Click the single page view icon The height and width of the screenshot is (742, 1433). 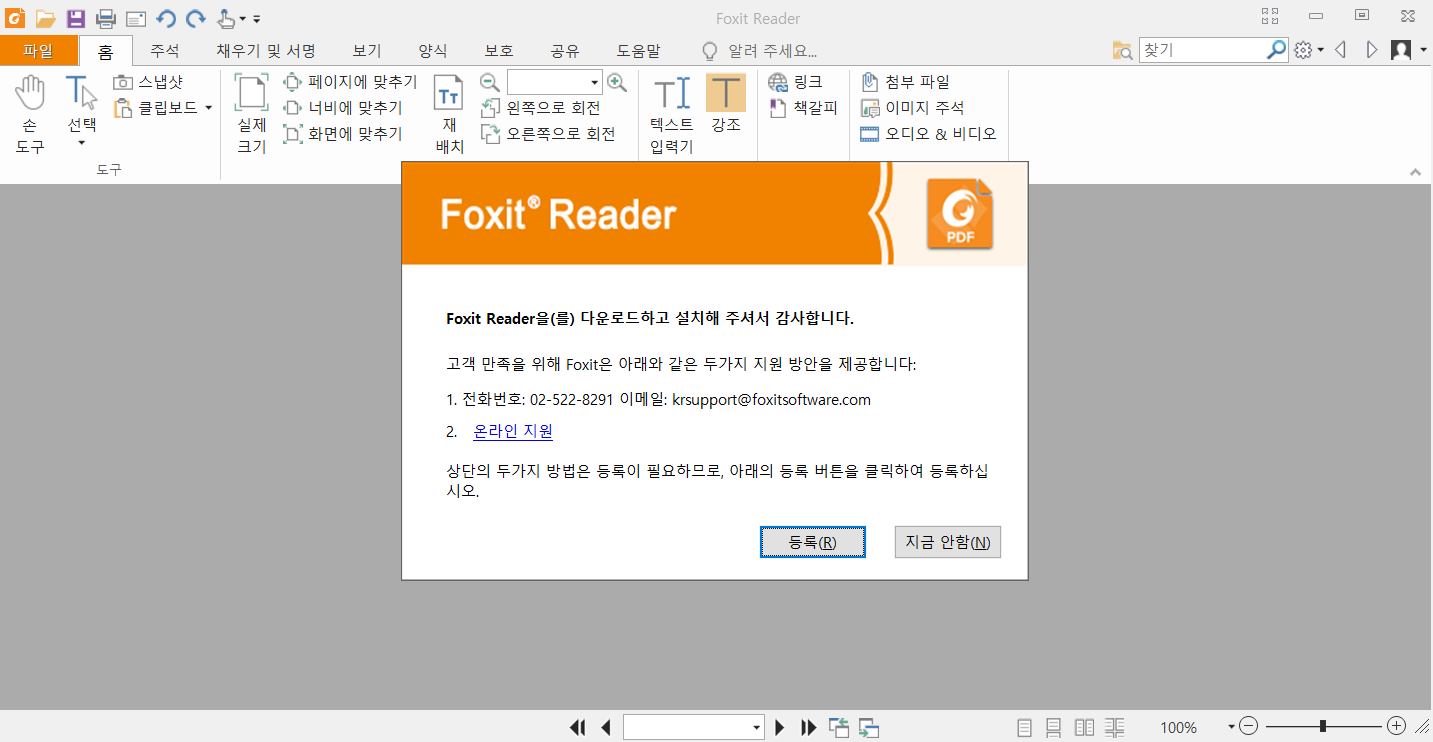[x=1025, y=727]
